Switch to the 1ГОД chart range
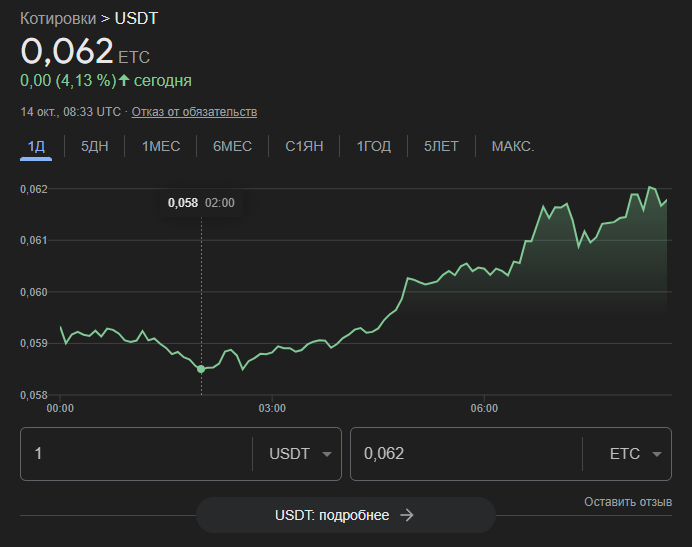 pyautogui.click(x=374, y=146)
